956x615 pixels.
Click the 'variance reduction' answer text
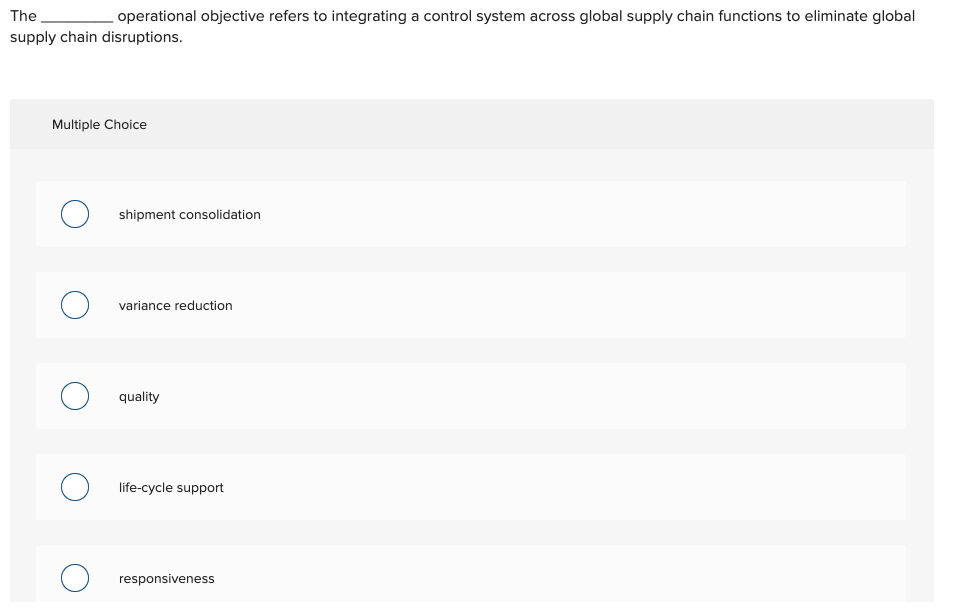(x=175, y=305)
